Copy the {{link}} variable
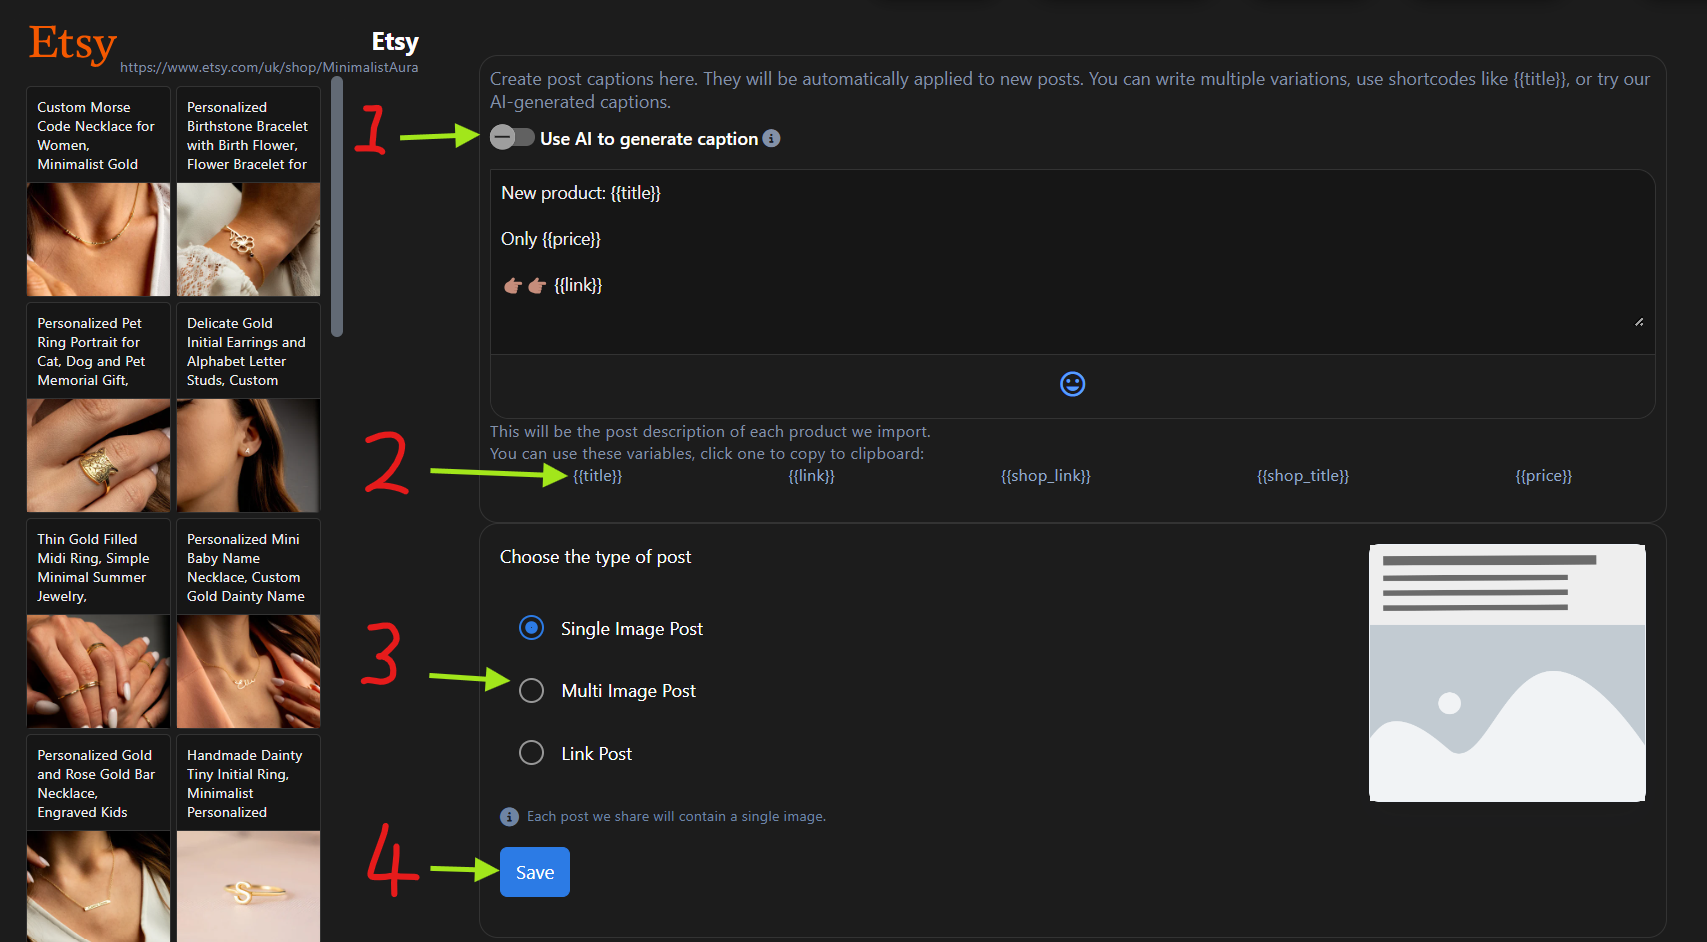This screenshot has width=1707, height=942. [x=811, y=476]
